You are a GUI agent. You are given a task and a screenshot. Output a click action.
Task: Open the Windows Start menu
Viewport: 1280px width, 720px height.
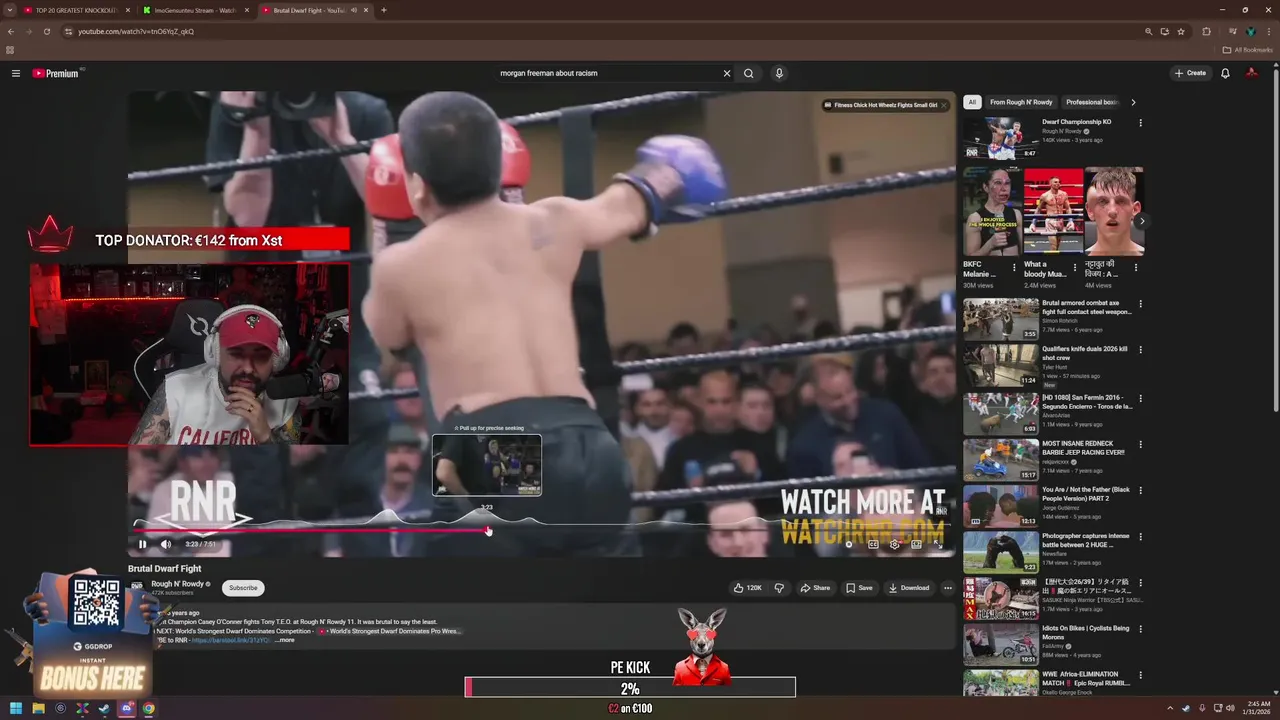17,708
